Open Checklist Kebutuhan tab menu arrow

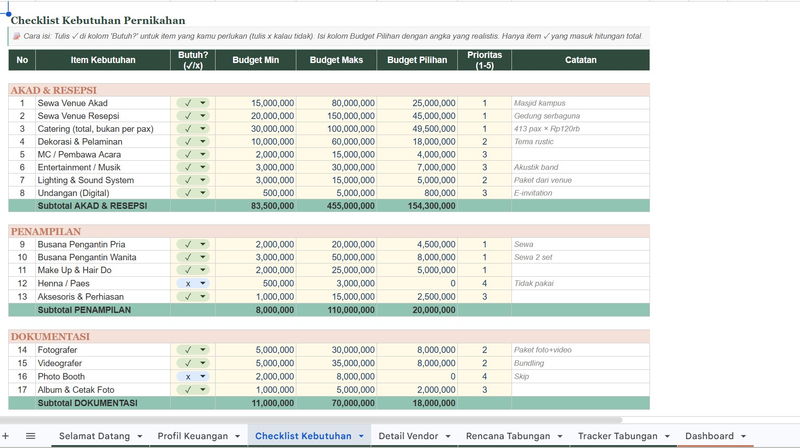point(361,436)
